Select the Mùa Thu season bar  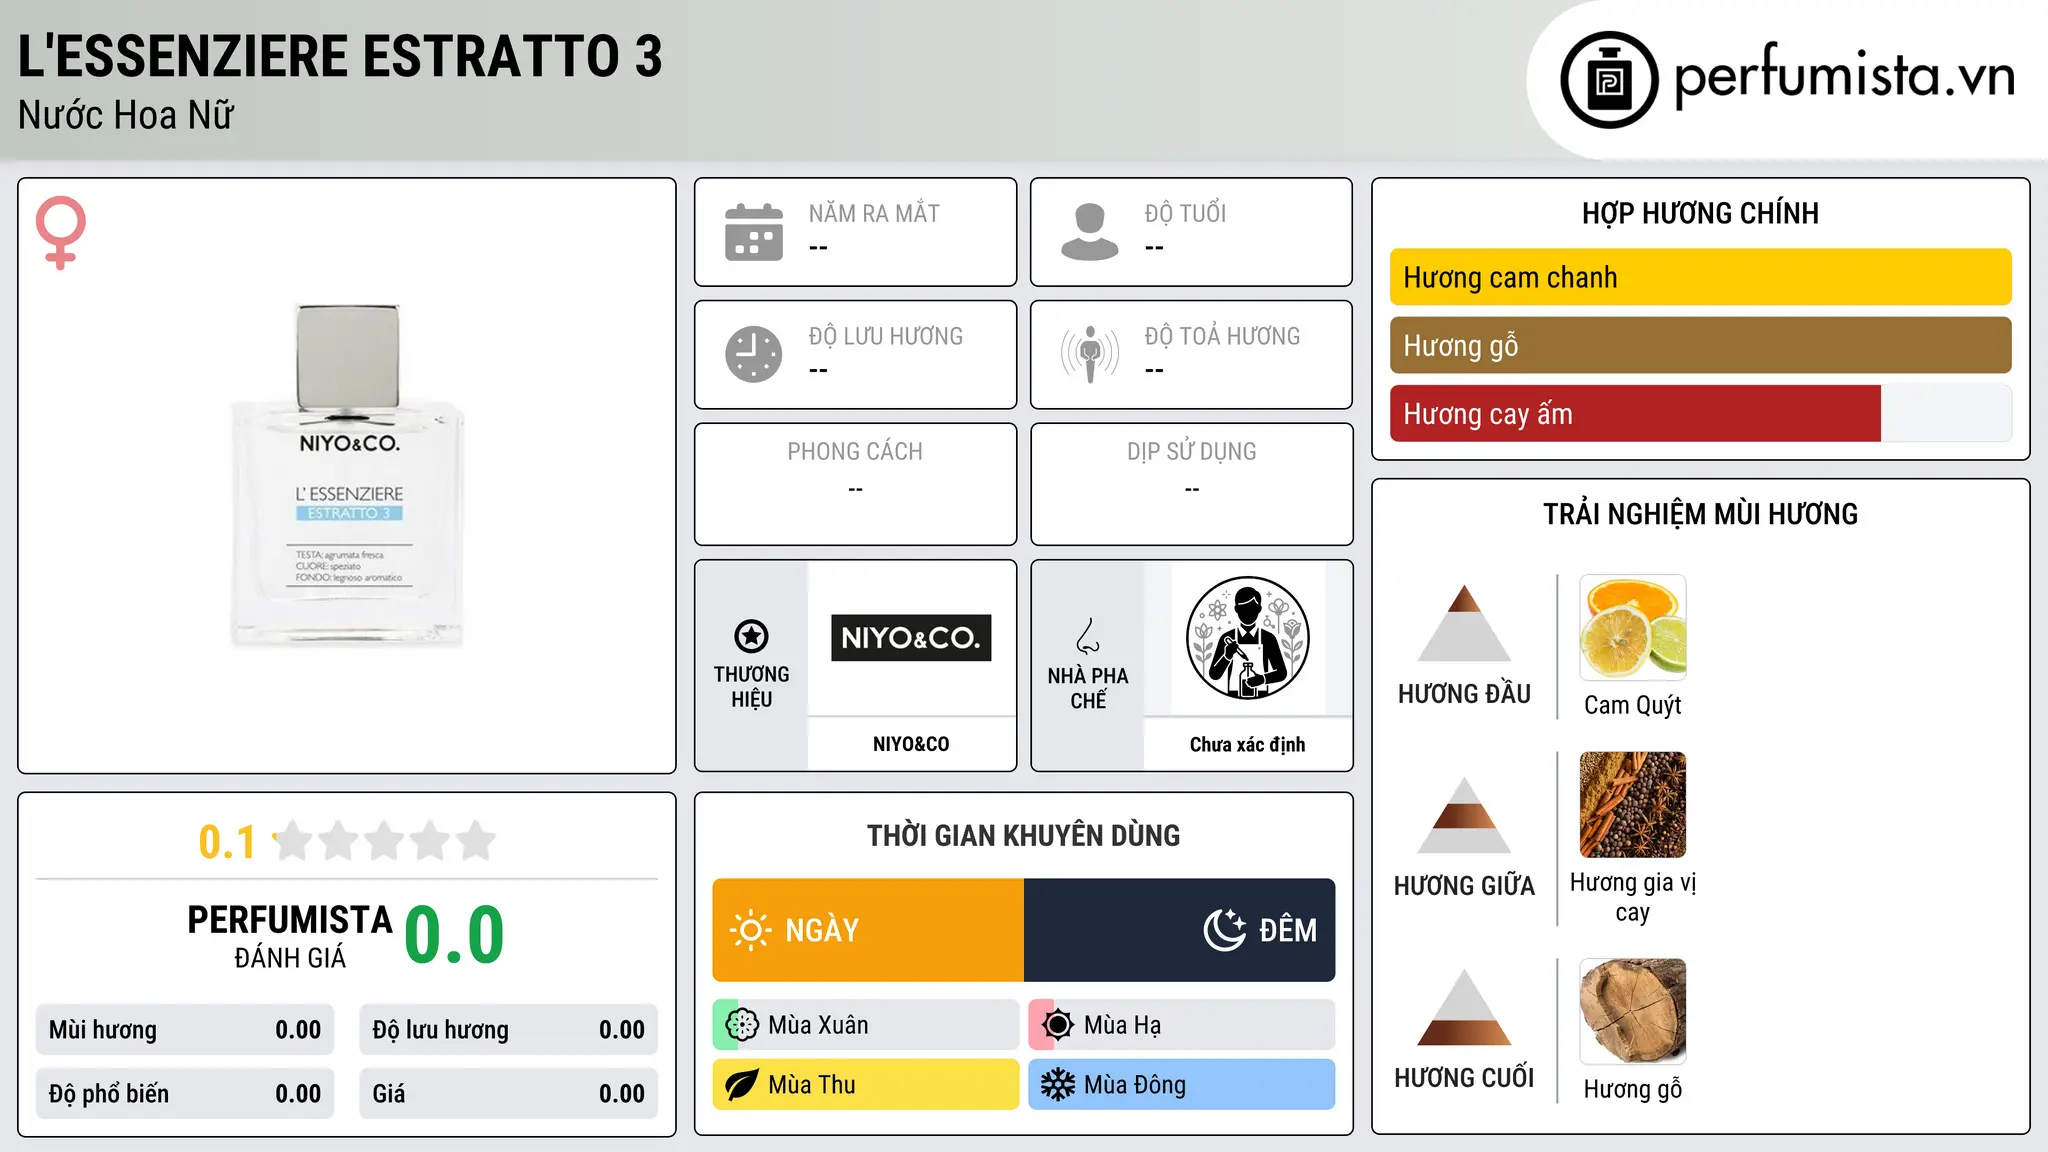(866, 1085)
